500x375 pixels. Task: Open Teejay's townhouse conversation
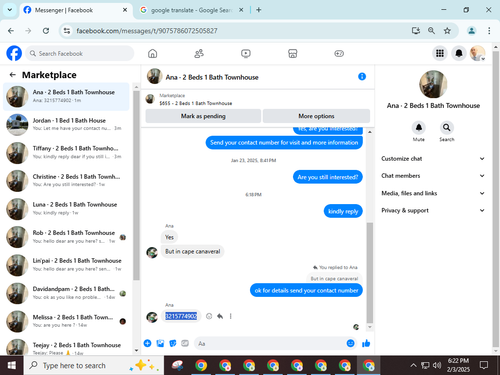coord(66,346)
